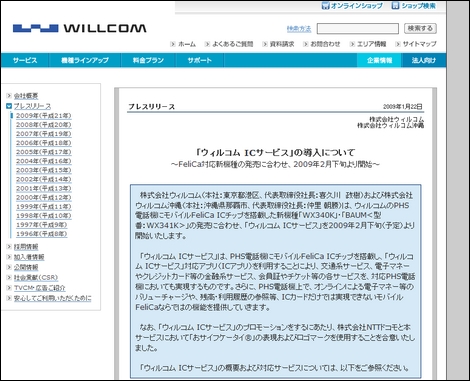Open 会社概要 in sidebar

point(26,96)
